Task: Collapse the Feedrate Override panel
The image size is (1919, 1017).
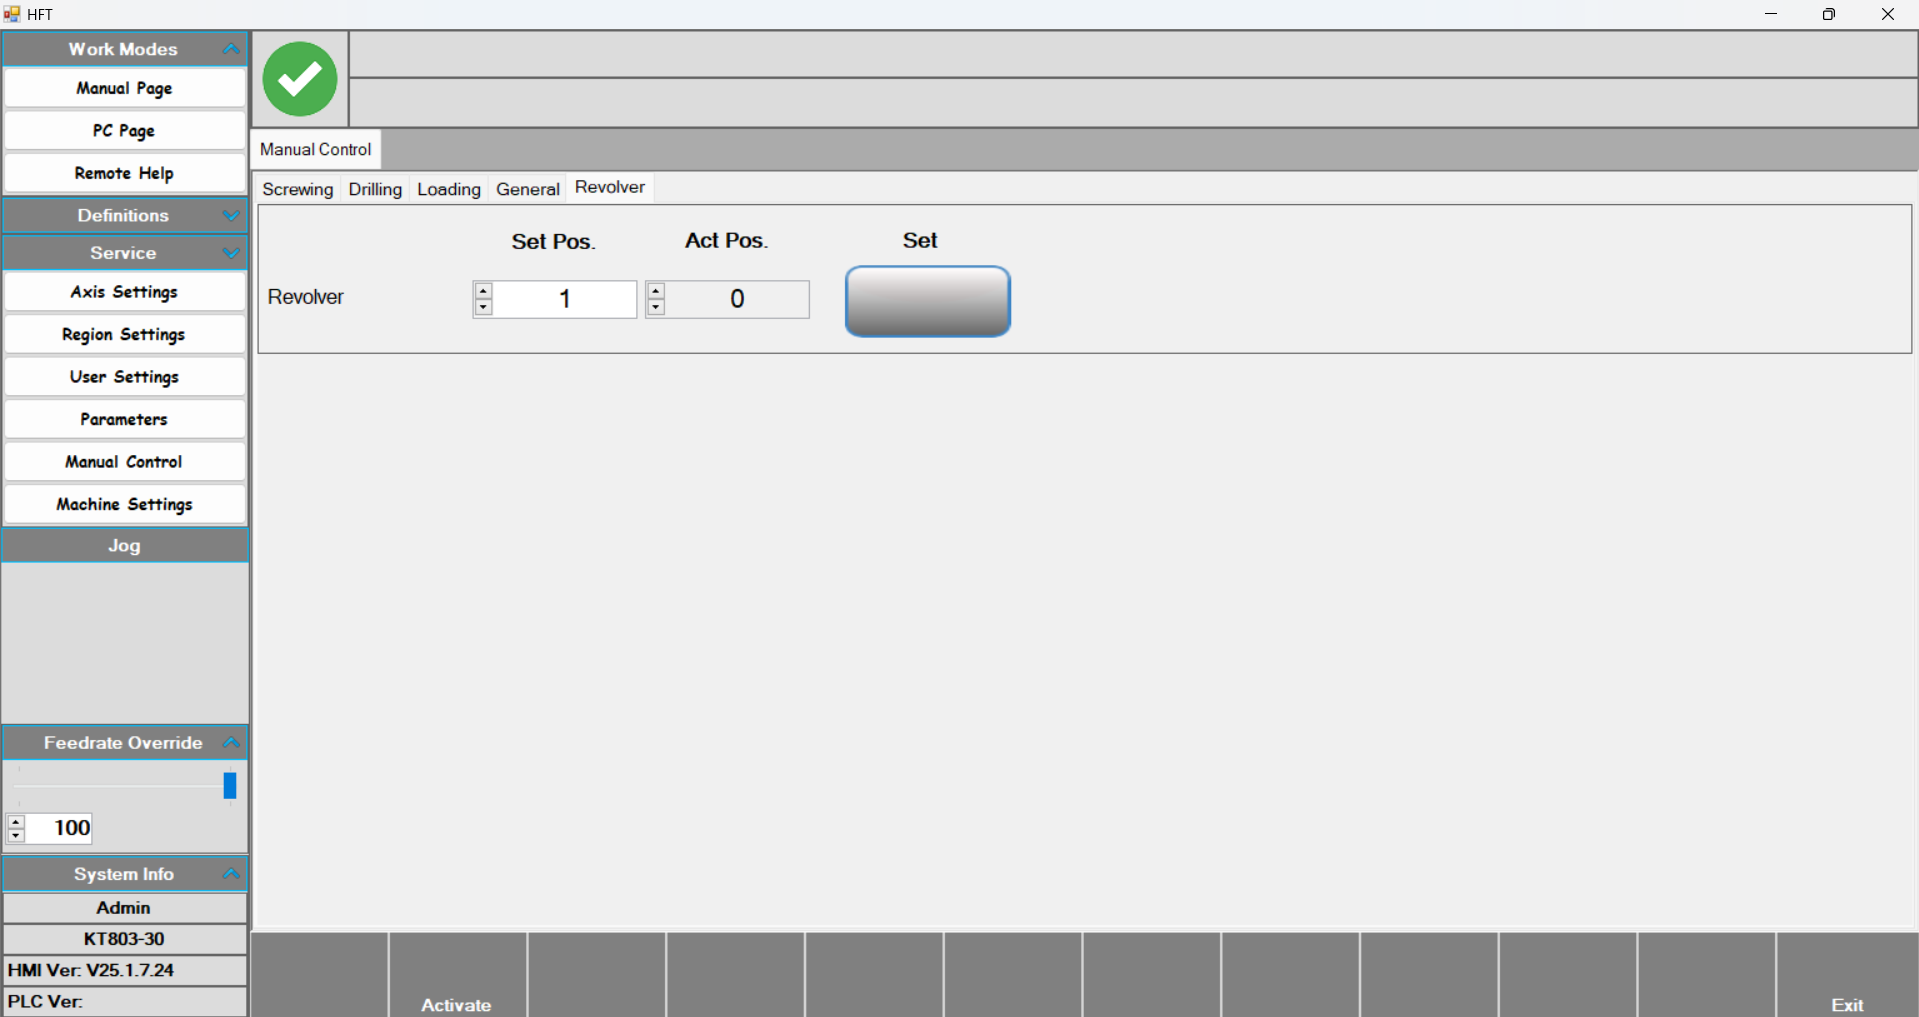Action: point(231,742)
